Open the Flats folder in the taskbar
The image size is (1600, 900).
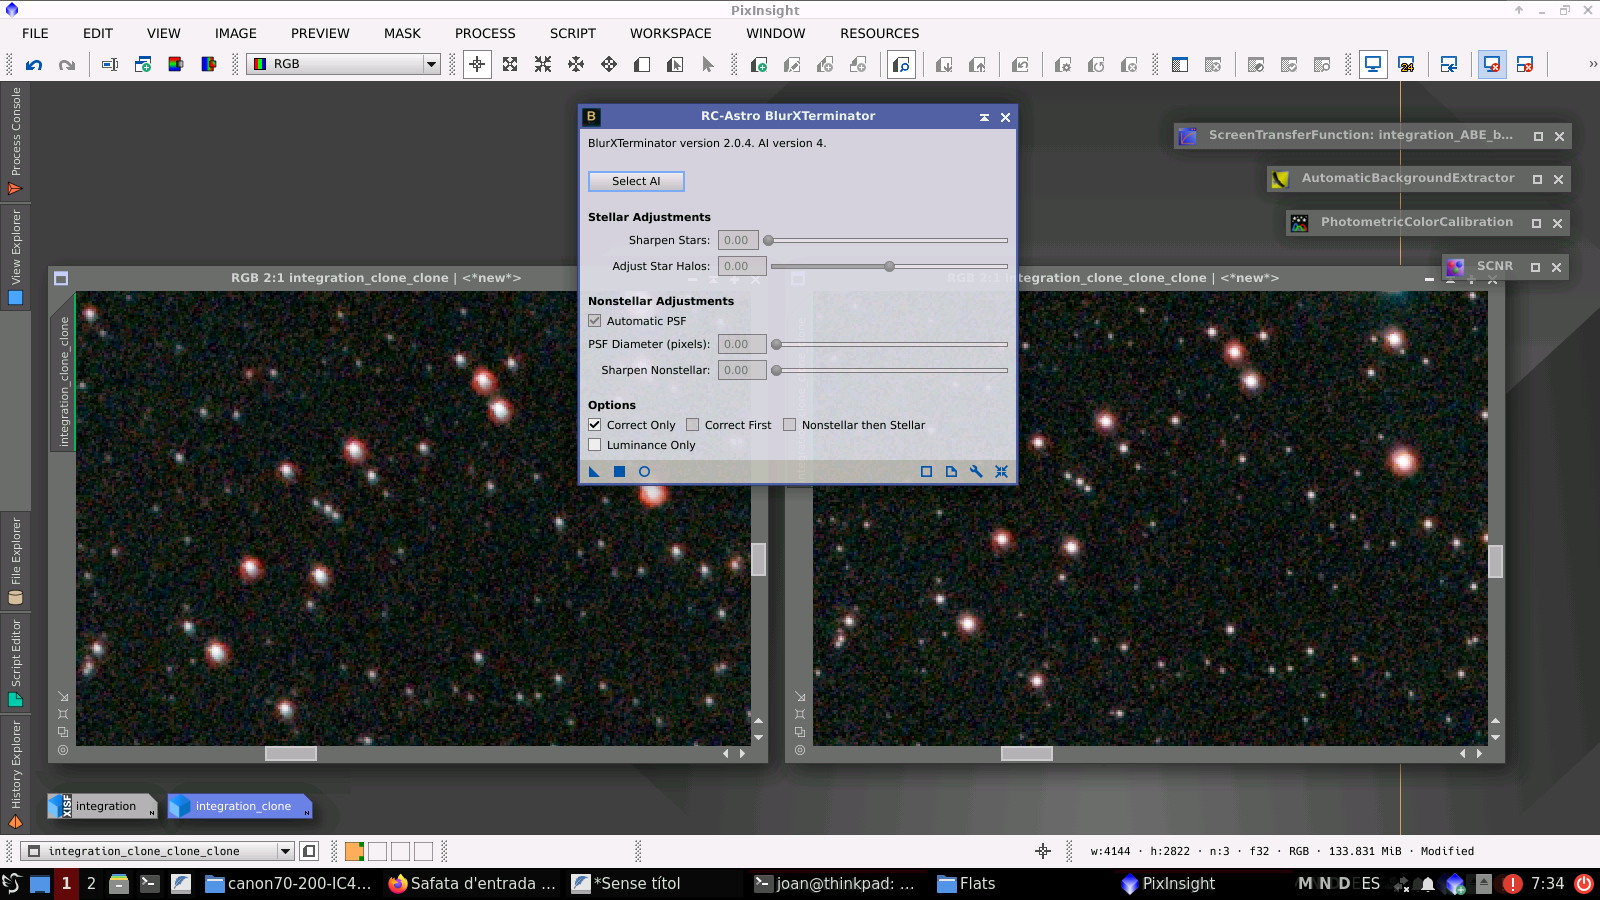pos(965,883)
